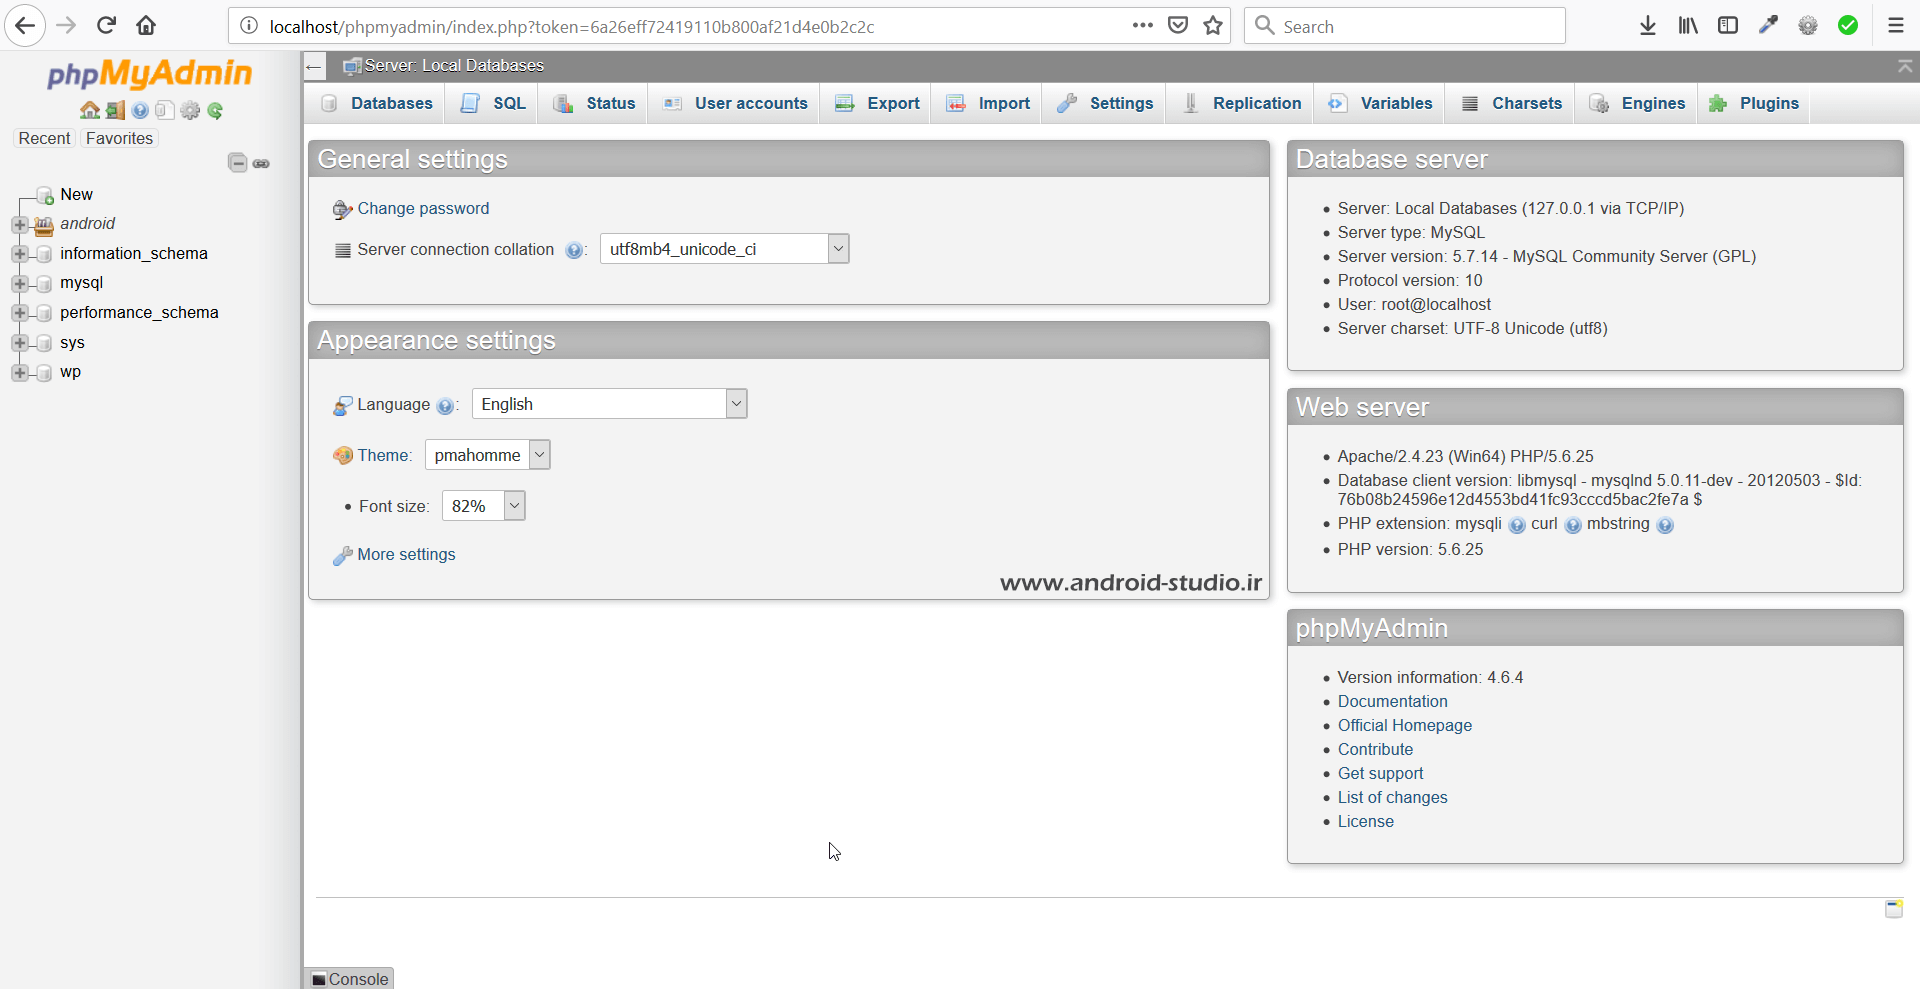Reload navigation panel with green arrow icon
1920x989 pixels.
(x=215, y=110)
